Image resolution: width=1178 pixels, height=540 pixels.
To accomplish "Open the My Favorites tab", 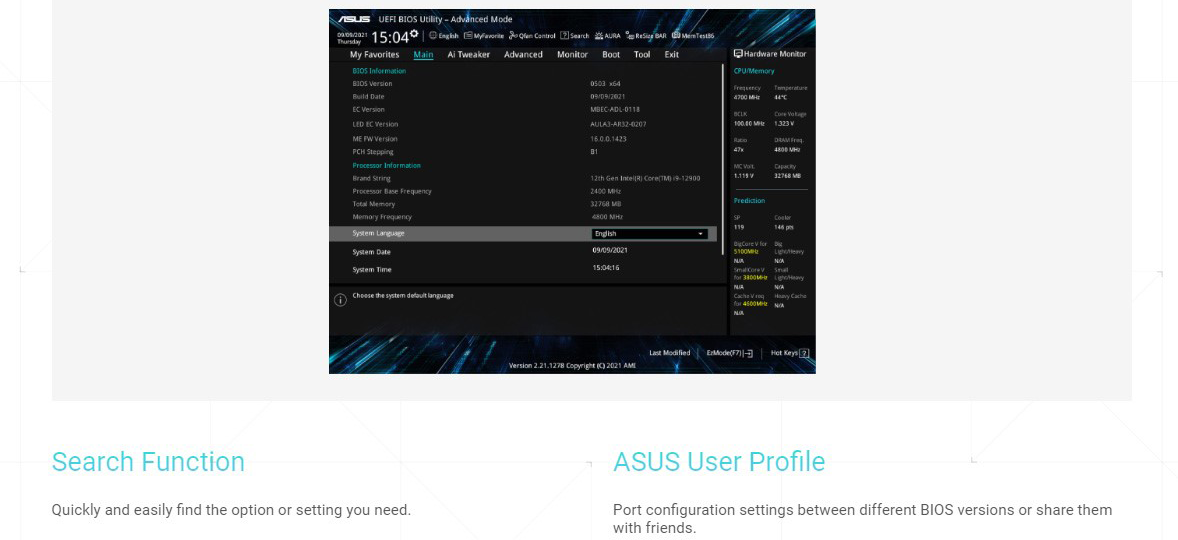I will click(374, 55).
